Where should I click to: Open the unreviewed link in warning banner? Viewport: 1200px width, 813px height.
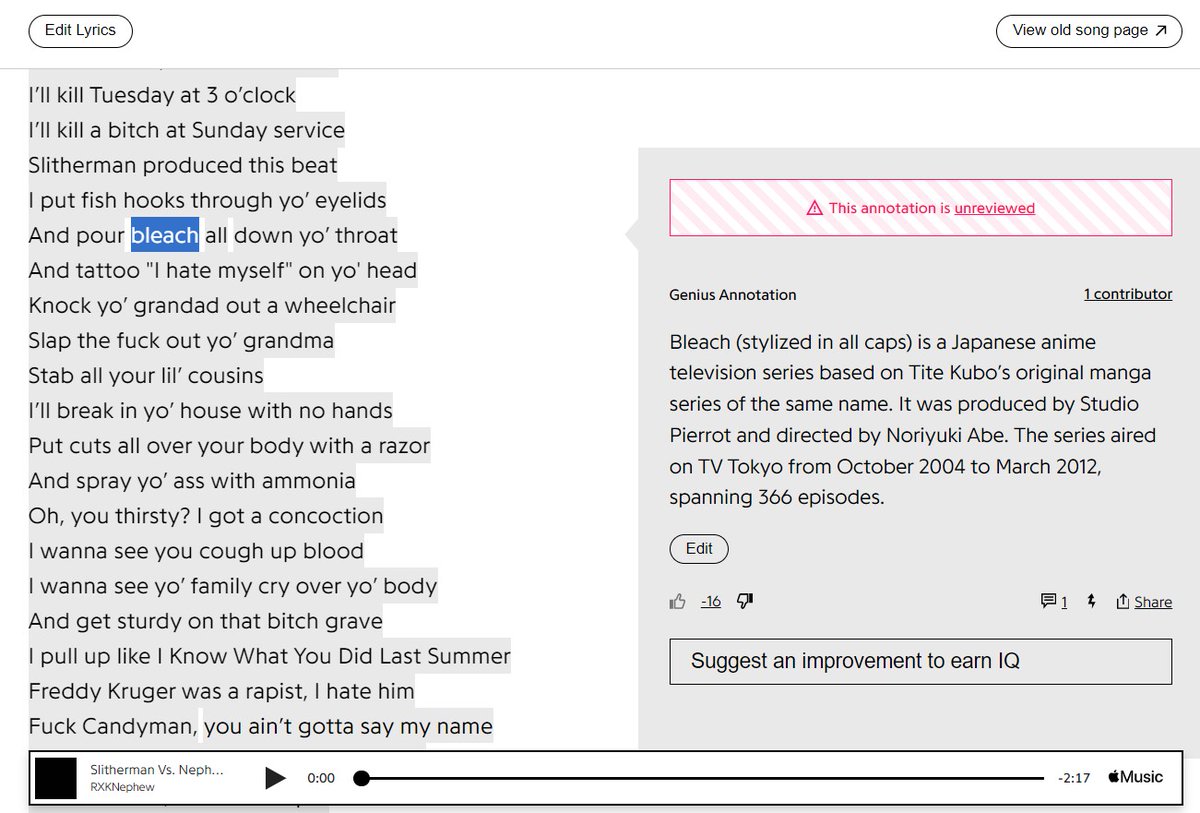pos(994,208)
